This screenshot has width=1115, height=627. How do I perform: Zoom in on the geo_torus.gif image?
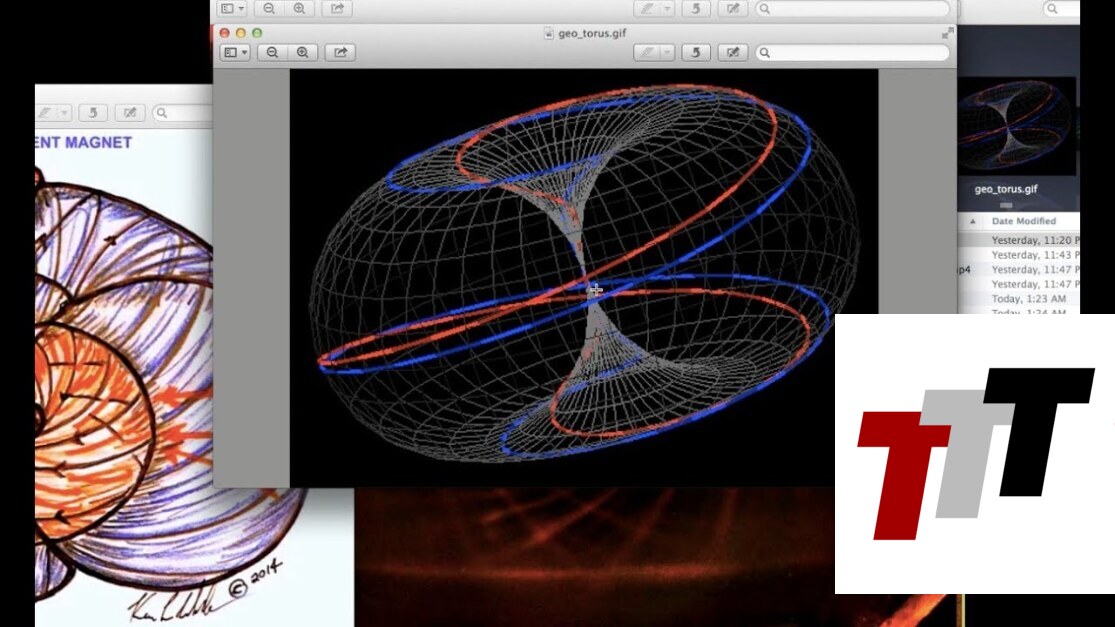[x=301, y=52]
